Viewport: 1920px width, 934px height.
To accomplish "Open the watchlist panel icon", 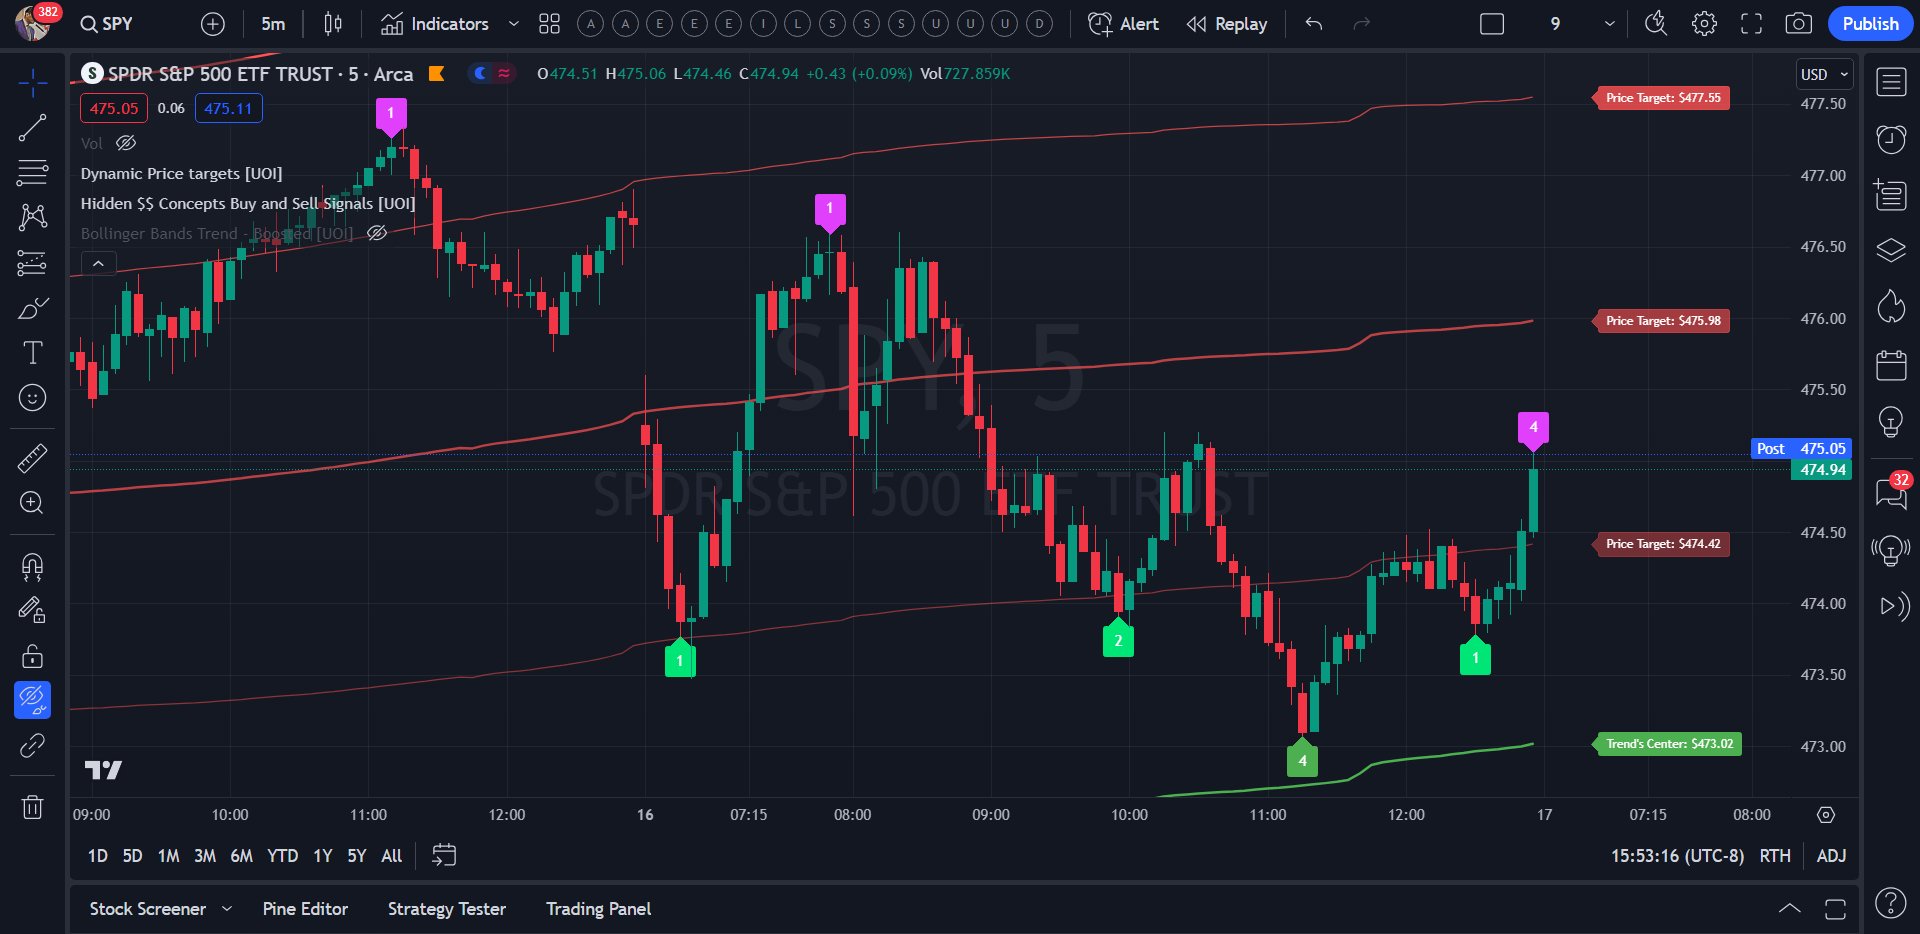I will pos(1891,82).
